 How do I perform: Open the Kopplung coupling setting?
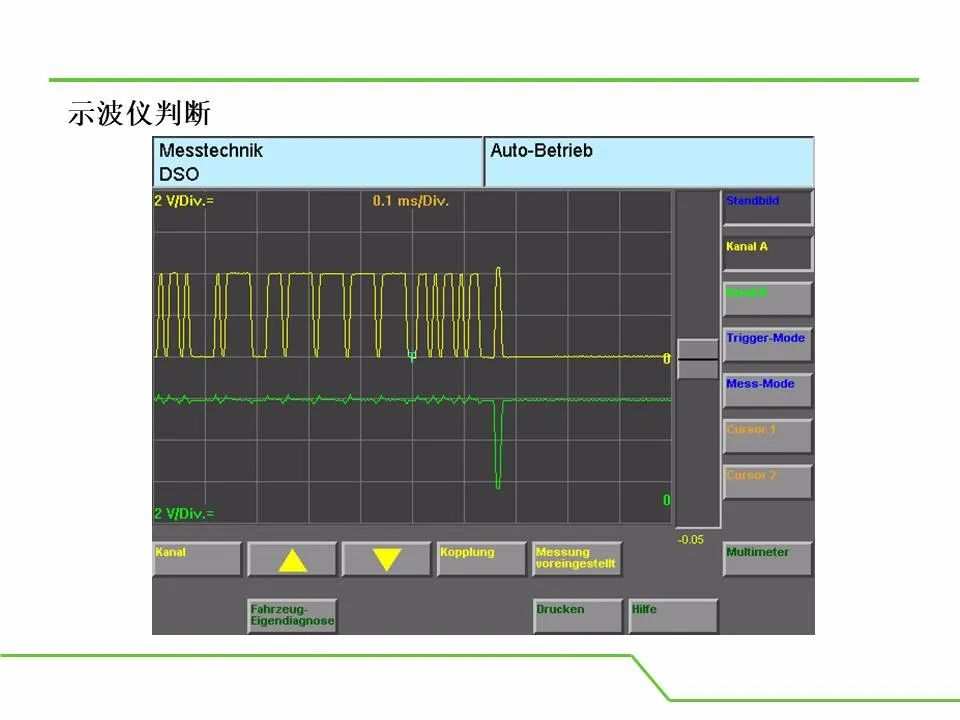[481, 559]
